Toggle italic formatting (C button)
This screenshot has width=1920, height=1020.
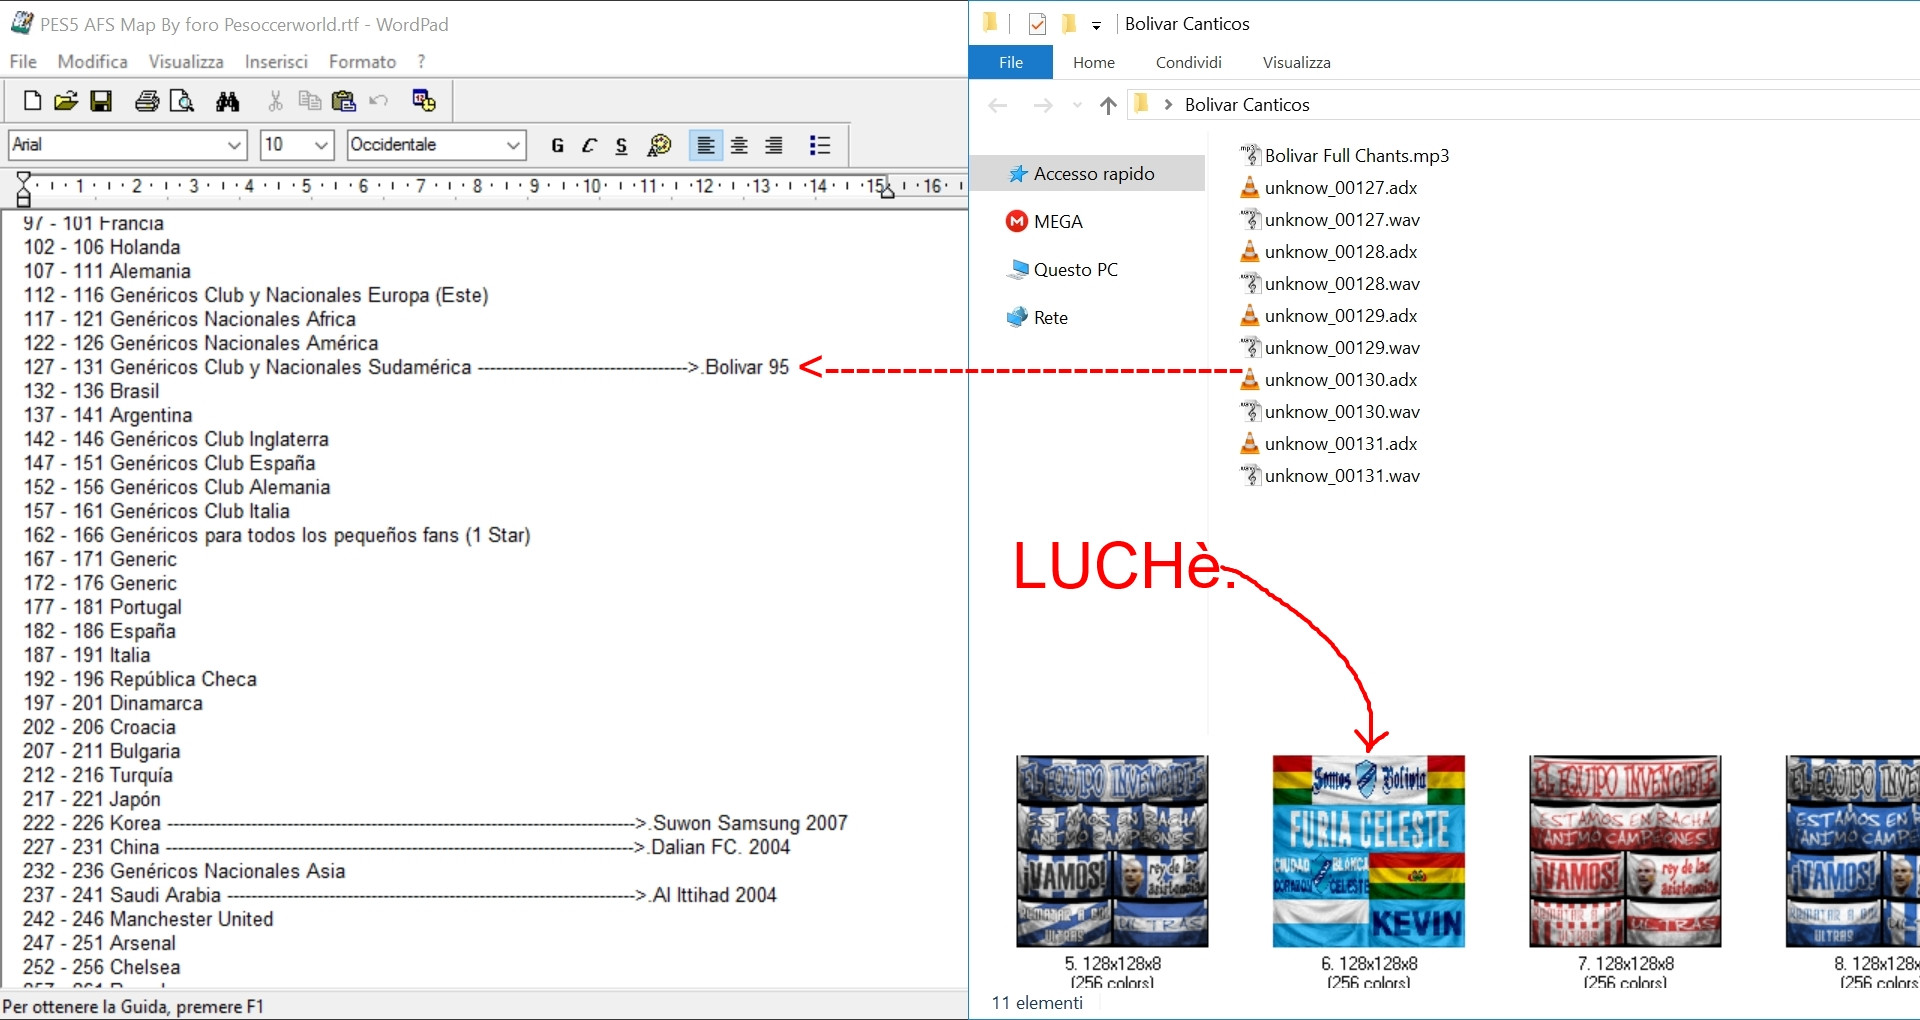pyautogui.click(x=589, y=146)
